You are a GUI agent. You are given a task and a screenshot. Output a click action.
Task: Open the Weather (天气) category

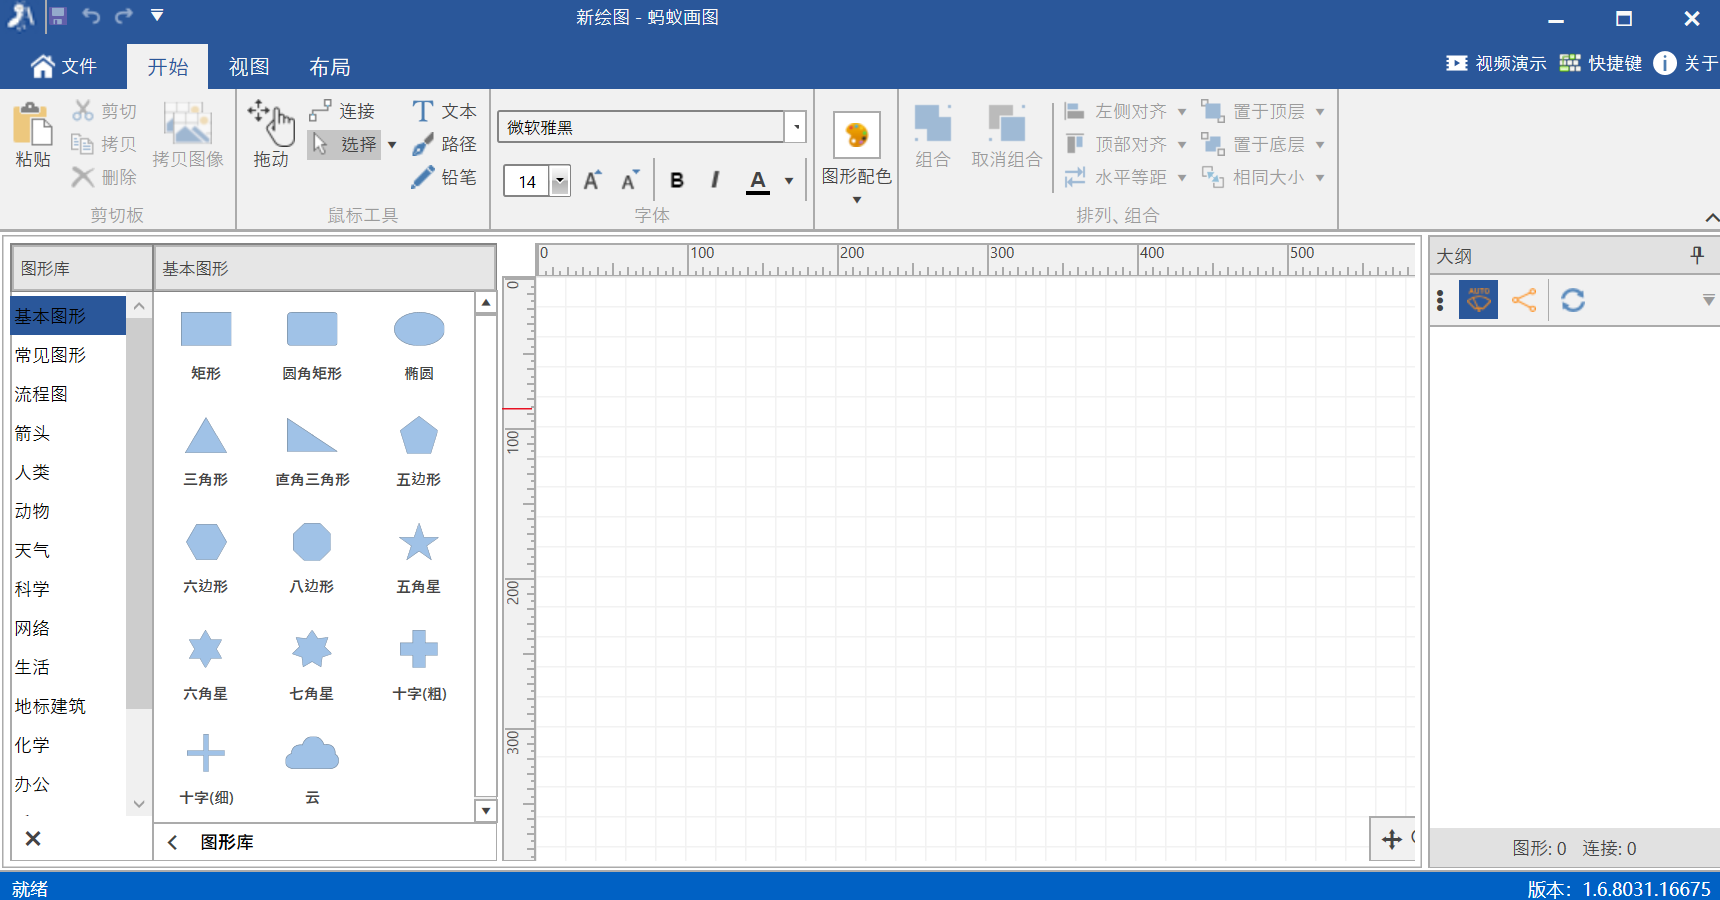click(68, 550)
